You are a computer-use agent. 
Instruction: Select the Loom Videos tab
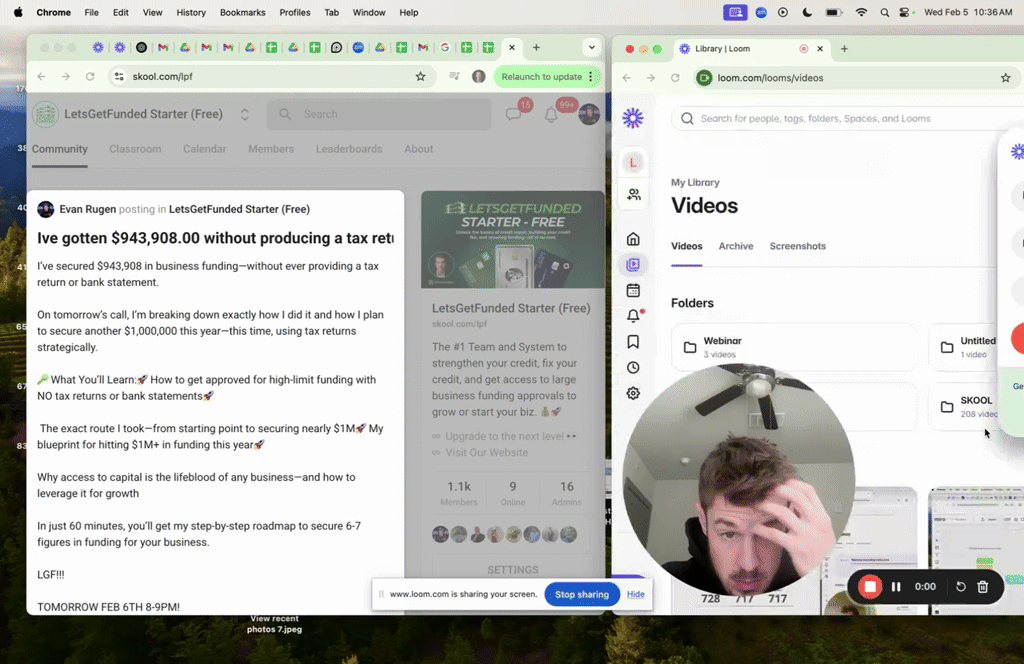pos(686,246)
